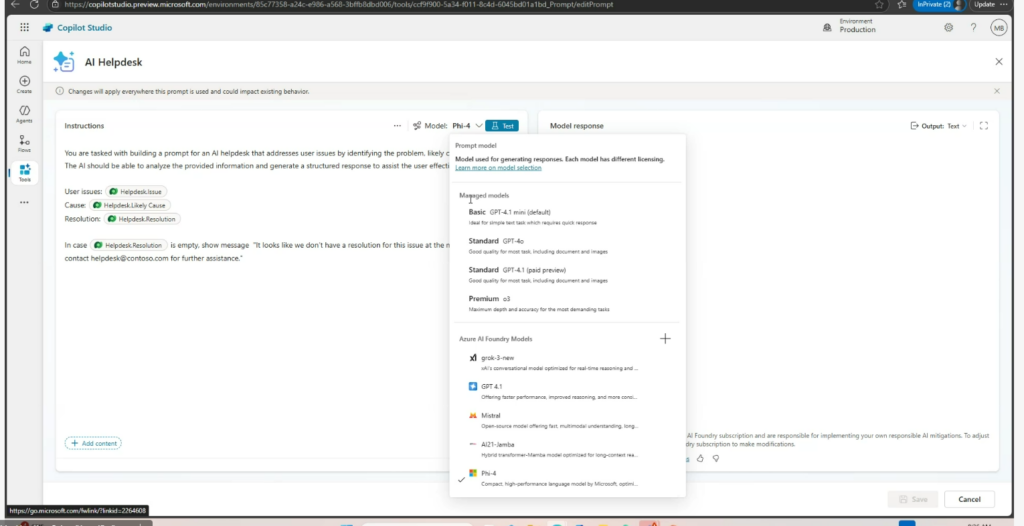Click the browser back arrow

click(16, 5)
